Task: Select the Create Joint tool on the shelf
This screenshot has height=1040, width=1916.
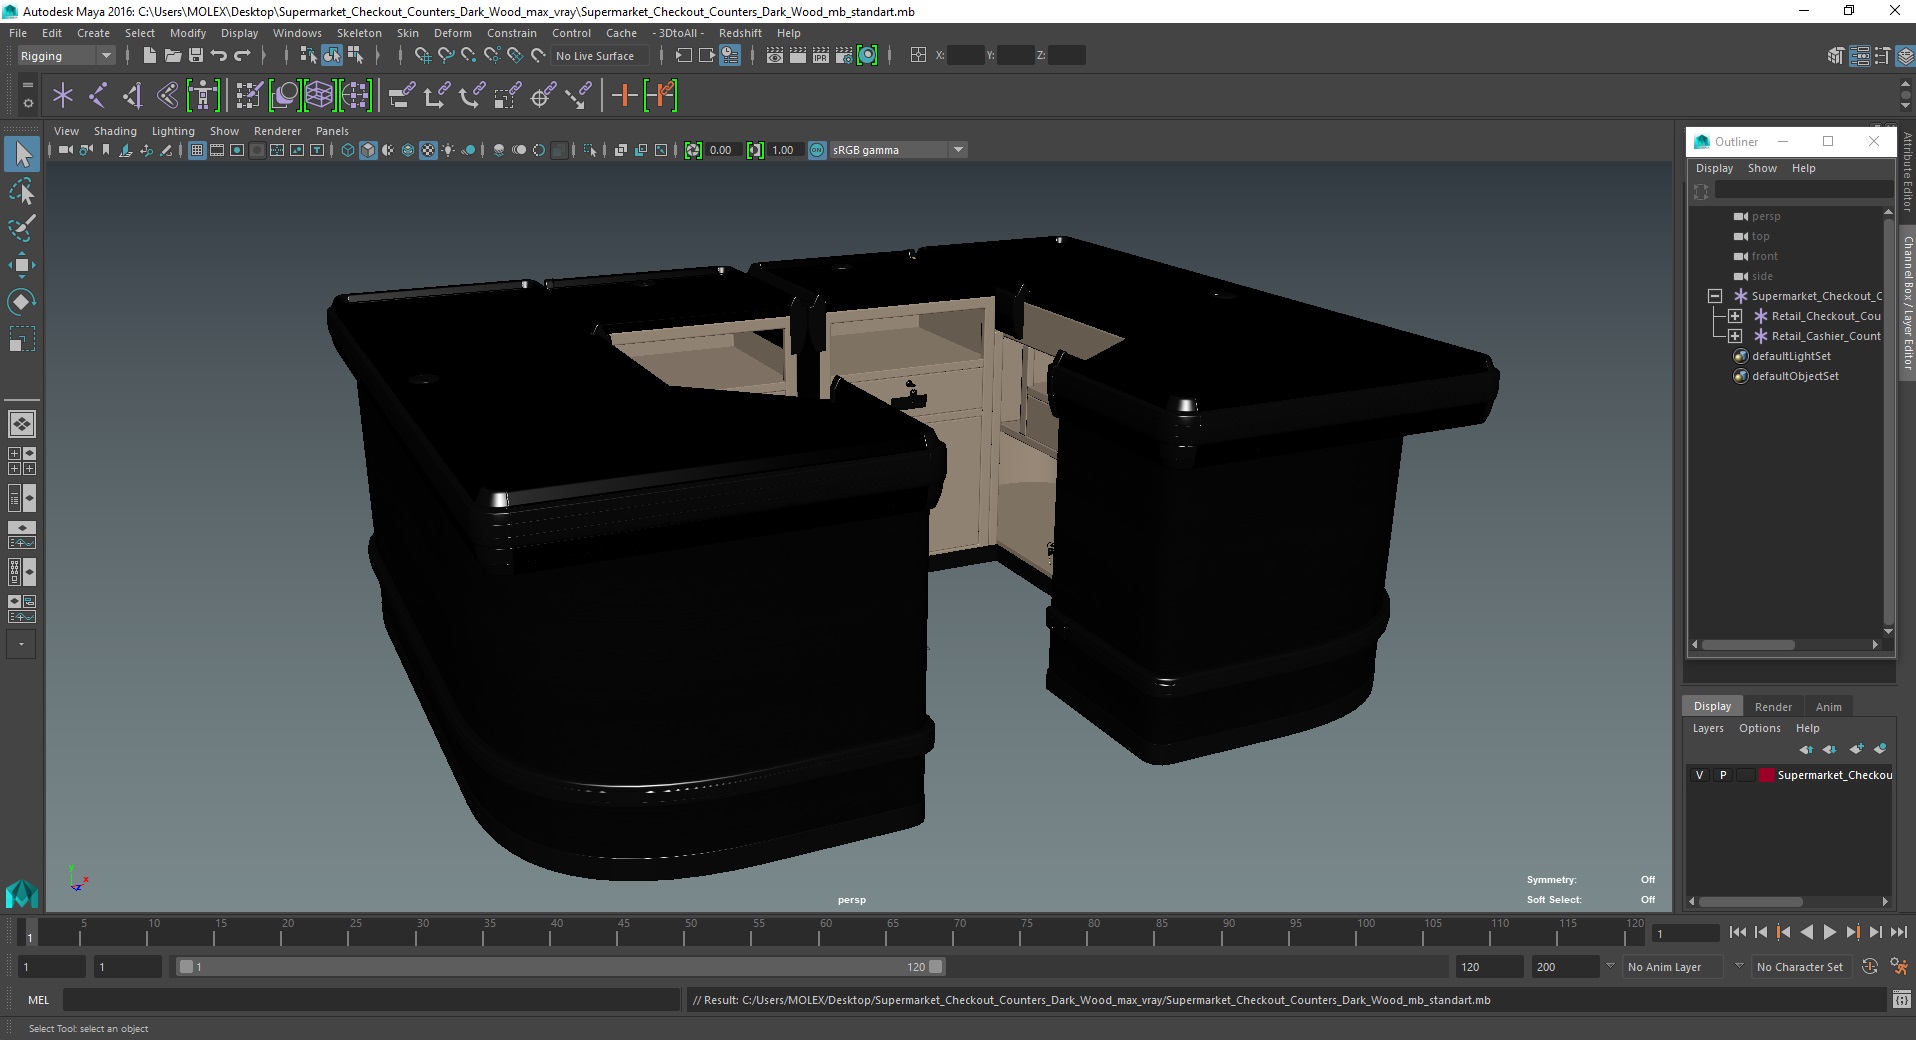Action: [98, 96]
